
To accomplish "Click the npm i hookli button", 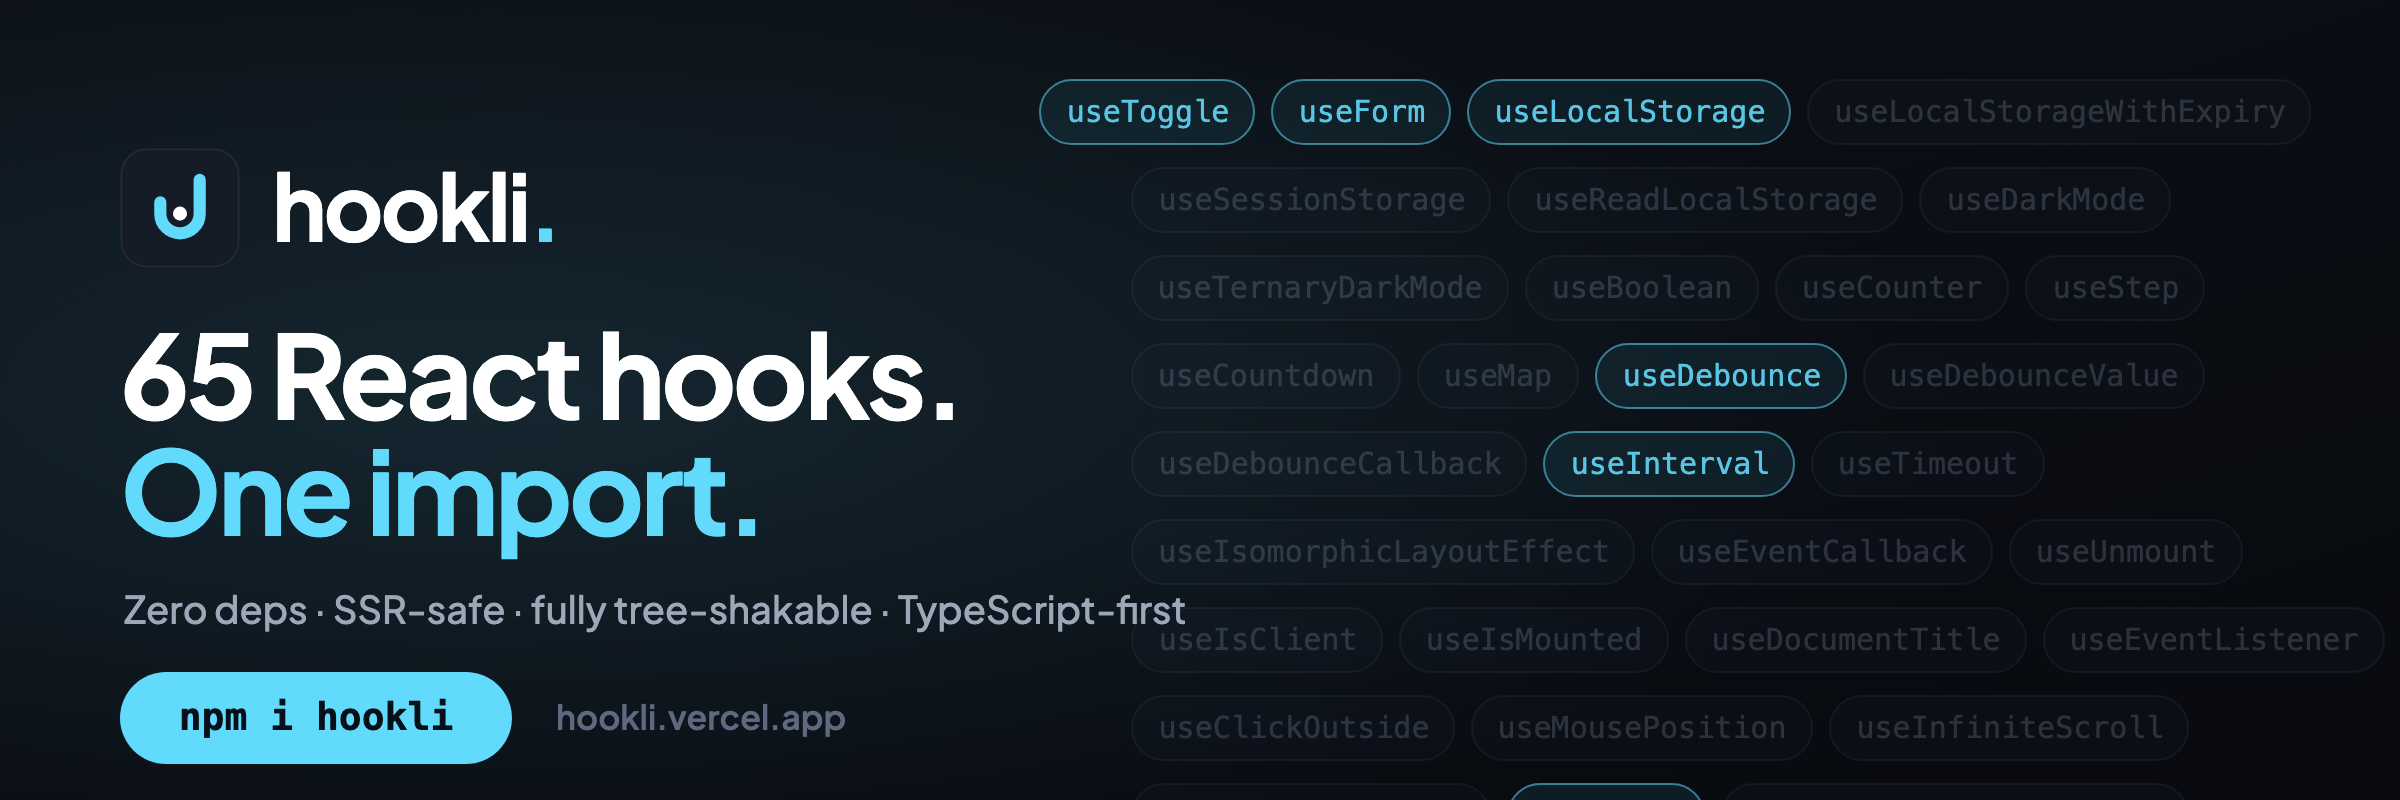I will pos(316,718).
